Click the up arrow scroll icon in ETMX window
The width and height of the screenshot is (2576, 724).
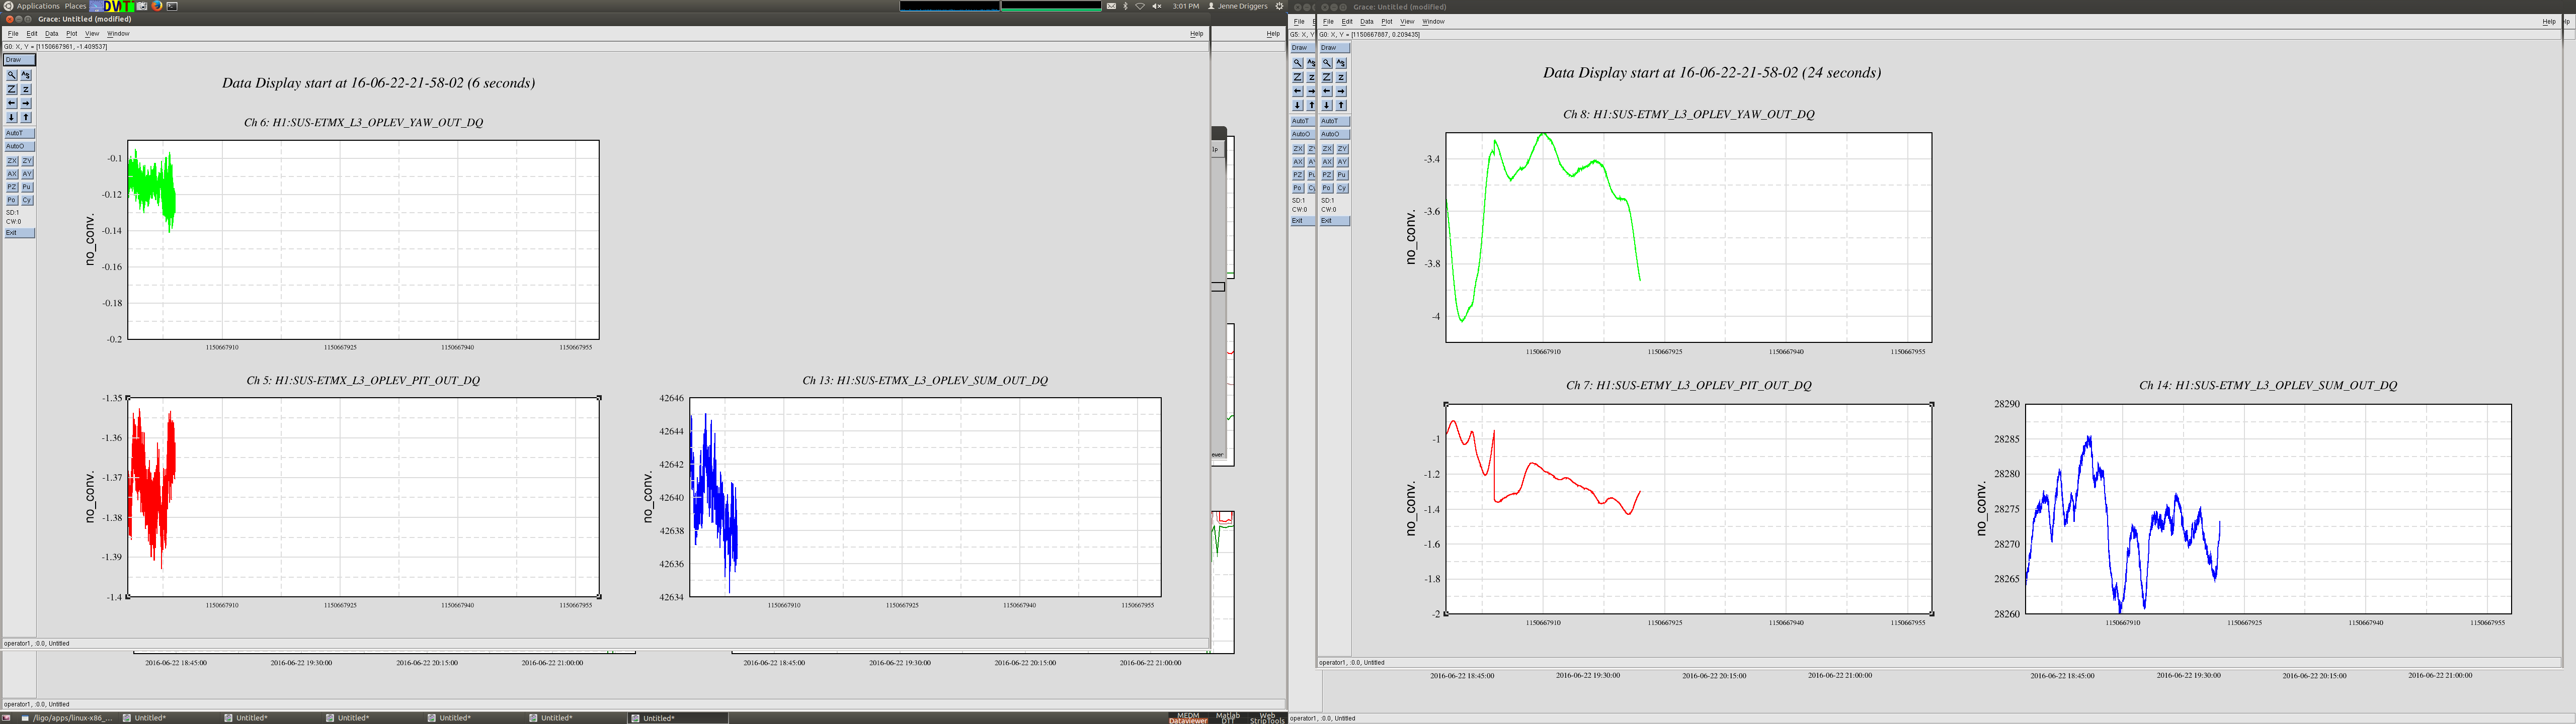coord(26,117)
